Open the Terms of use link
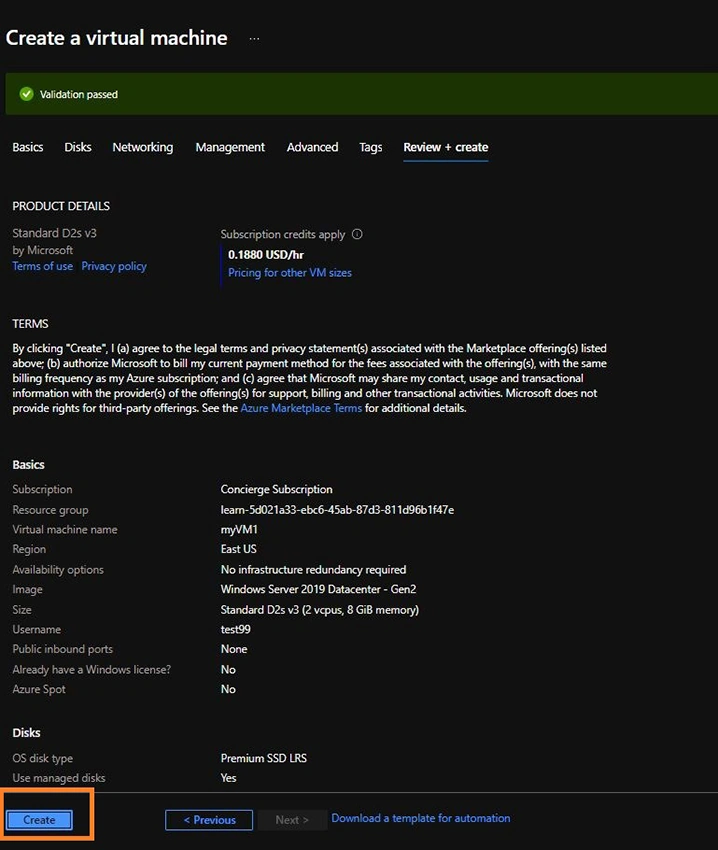 (42, 266)
